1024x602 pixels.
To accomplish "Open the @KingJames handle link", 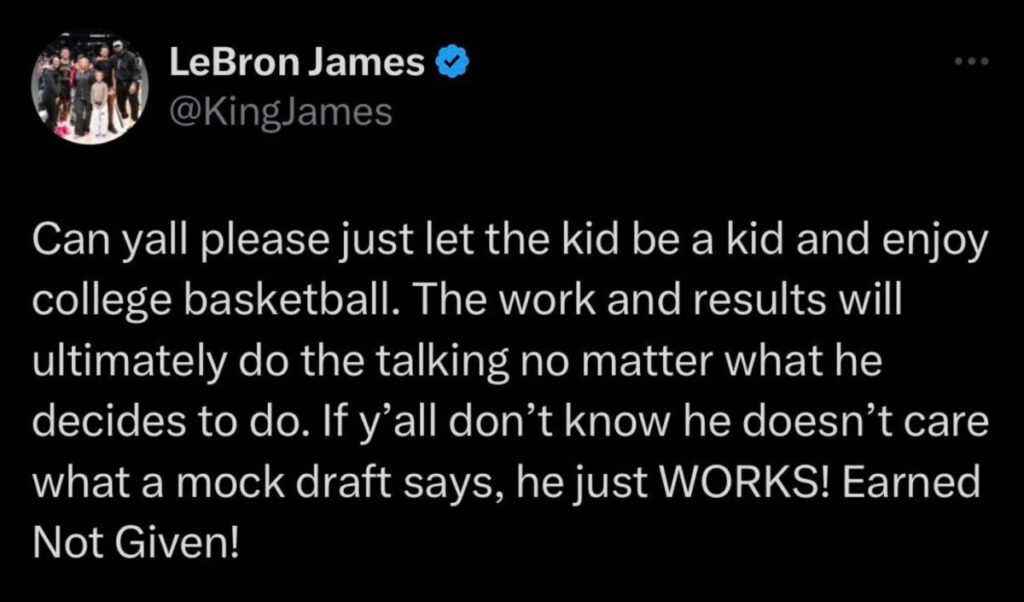I will coord(281,112).
